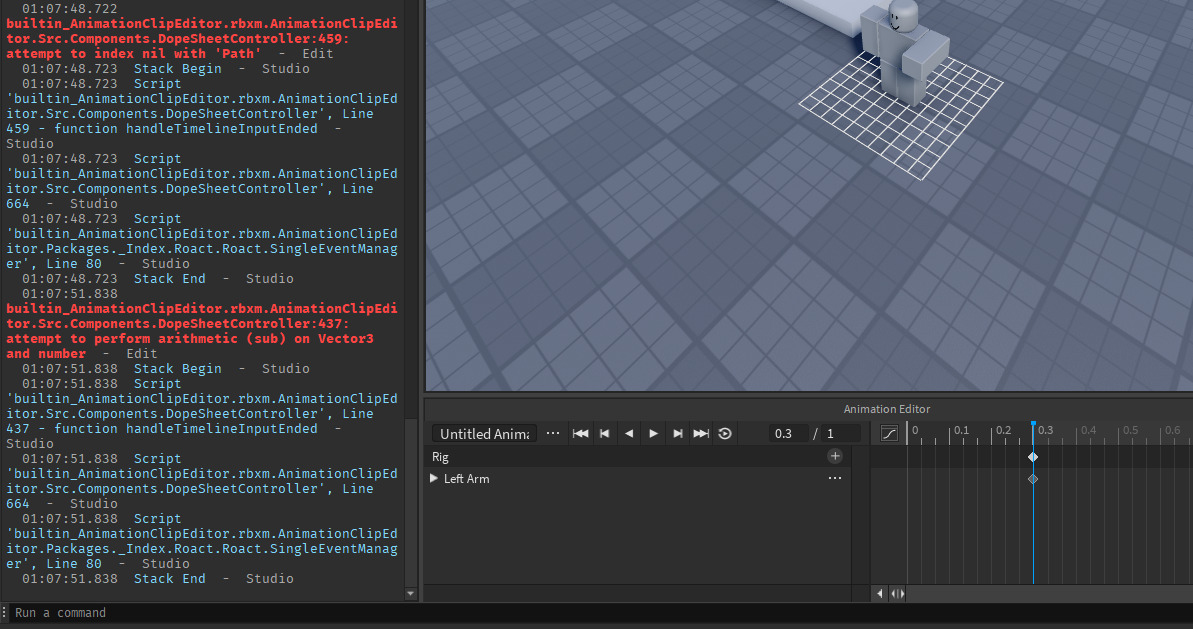Open the Left Arm track options menu
Viewport: 1193px width, 629px height.
click(x=835, y=479)
